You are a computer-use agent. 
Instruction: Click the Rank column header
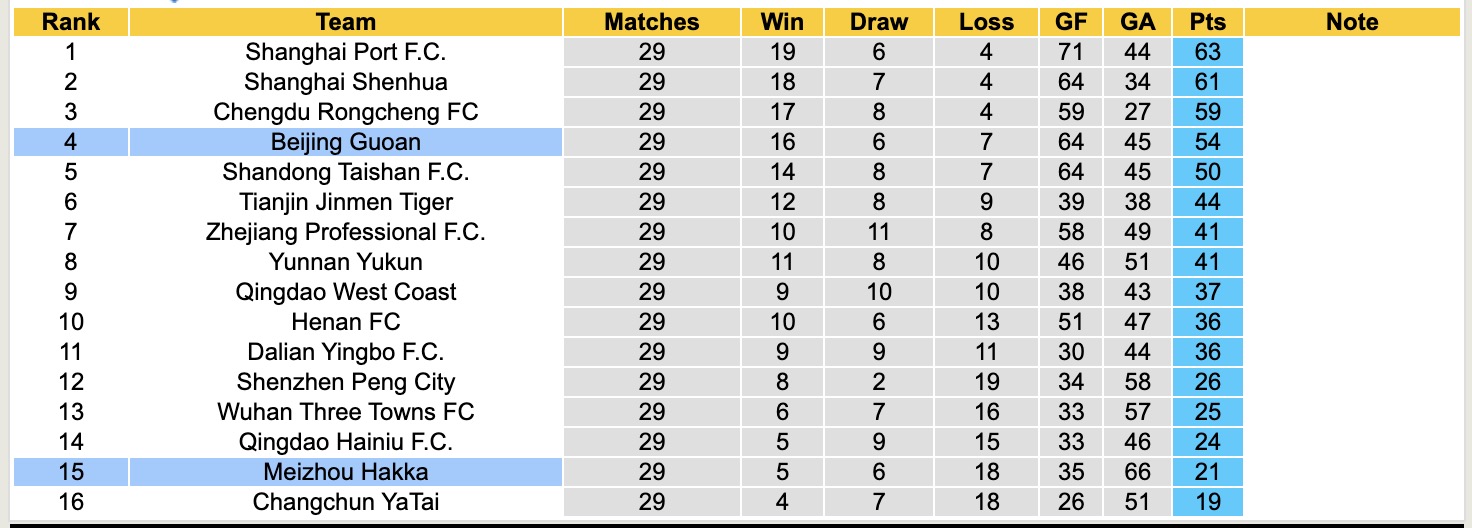click(x=70, y=22)
